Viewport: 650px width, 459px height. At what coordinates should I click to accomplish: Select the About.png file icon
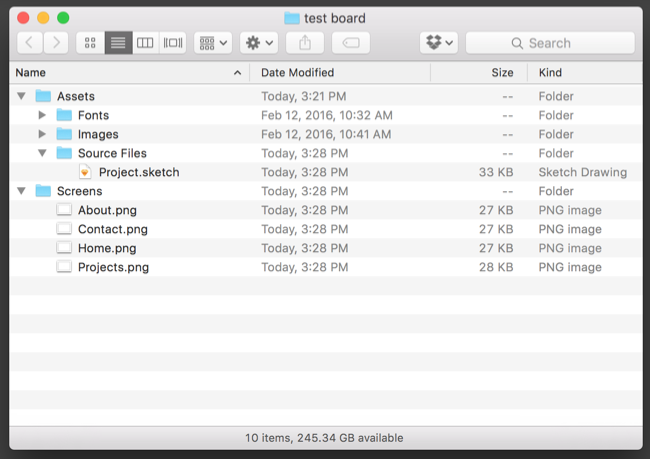[x=64, y=209]
